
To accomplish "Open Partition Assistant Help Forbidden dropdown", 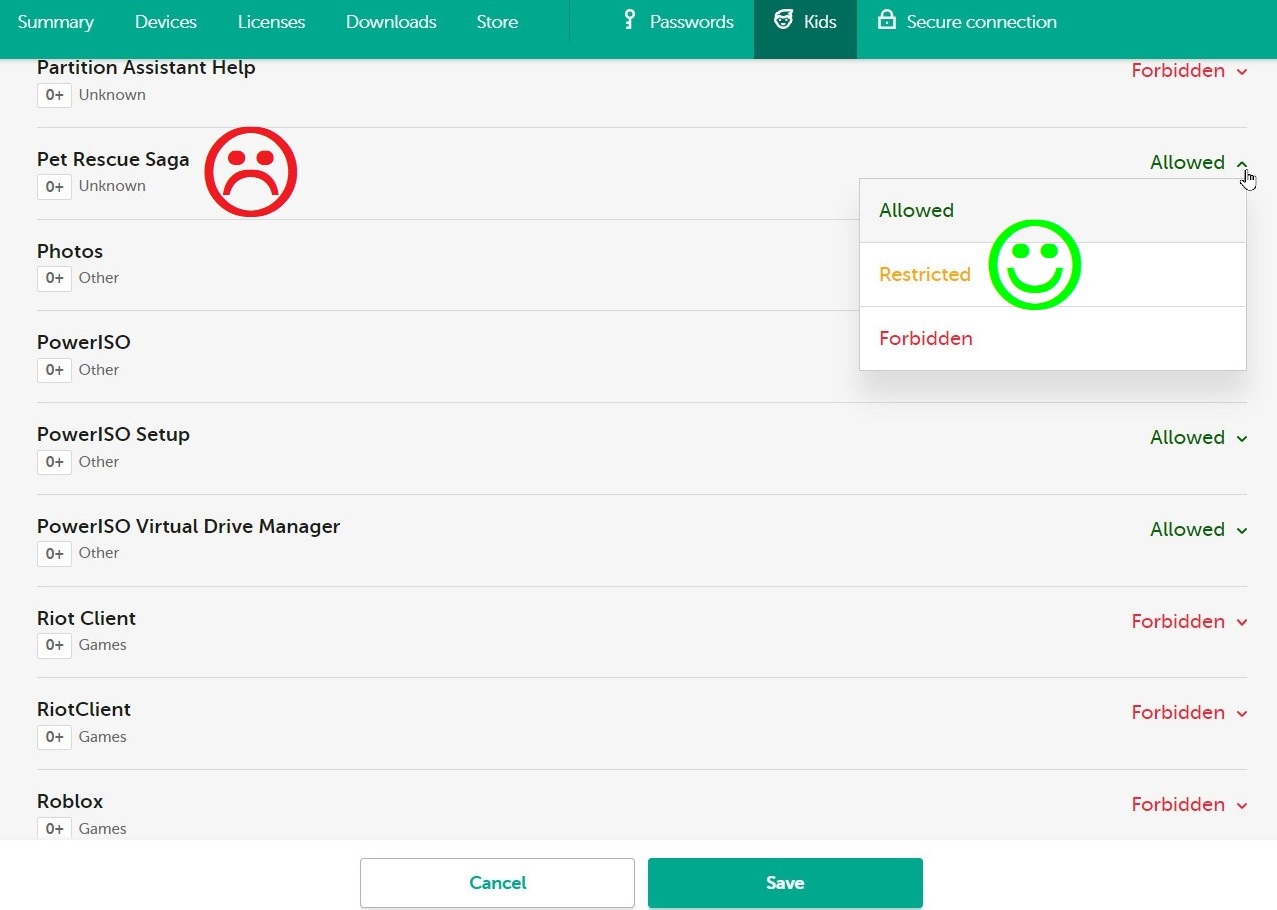I will pyautogui.click(x=1189, y=71).
